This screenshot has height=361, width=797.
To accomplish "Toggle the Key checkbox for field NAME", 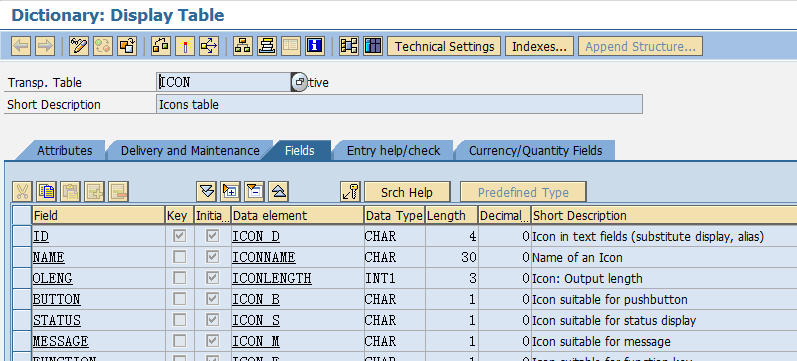I will click(179, 257).
